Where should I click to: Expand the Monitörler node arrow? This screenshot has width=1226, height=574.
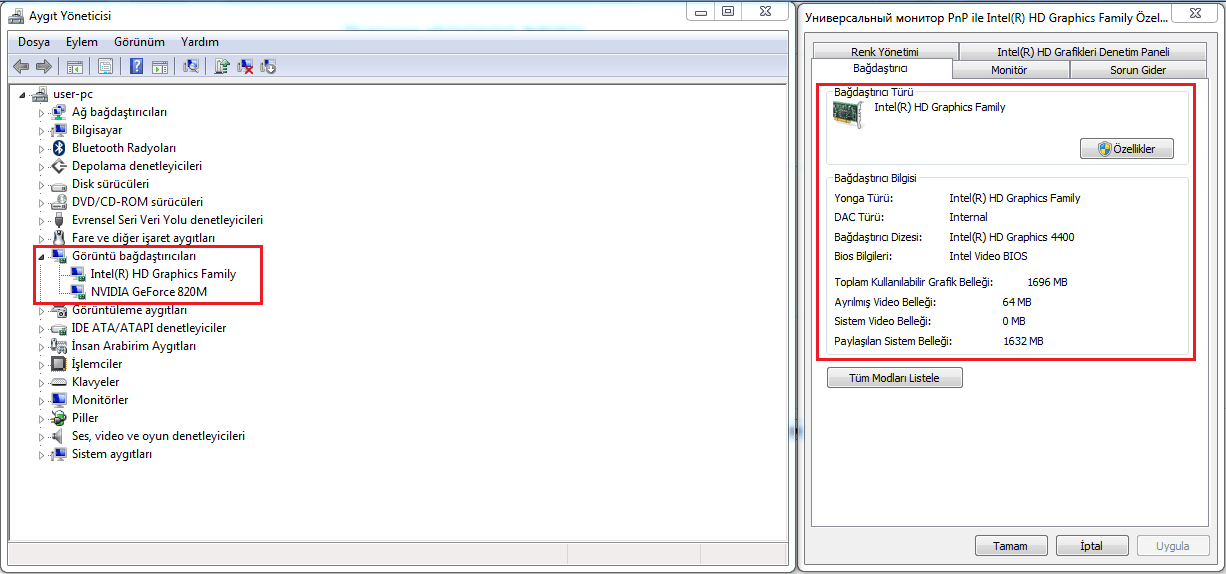42,401
